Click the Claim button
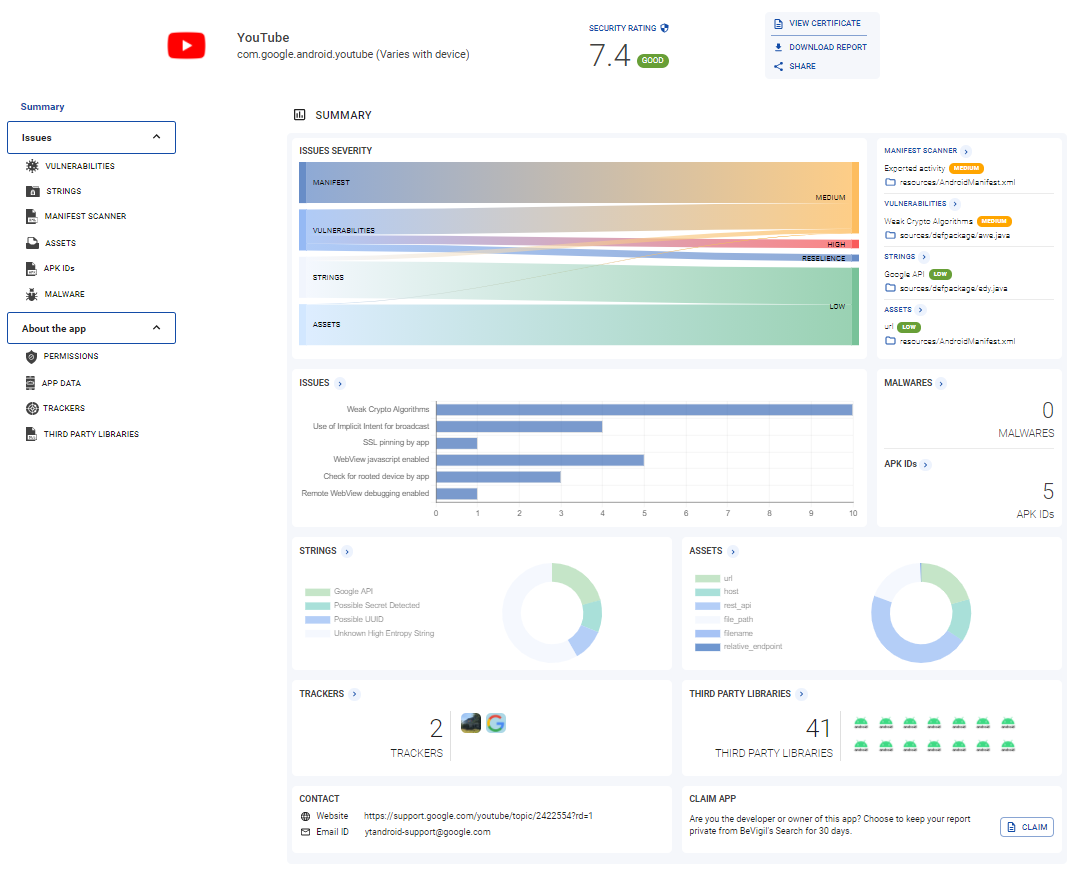The width and height of the screenshot is (1073, 871). point(1026,827)
